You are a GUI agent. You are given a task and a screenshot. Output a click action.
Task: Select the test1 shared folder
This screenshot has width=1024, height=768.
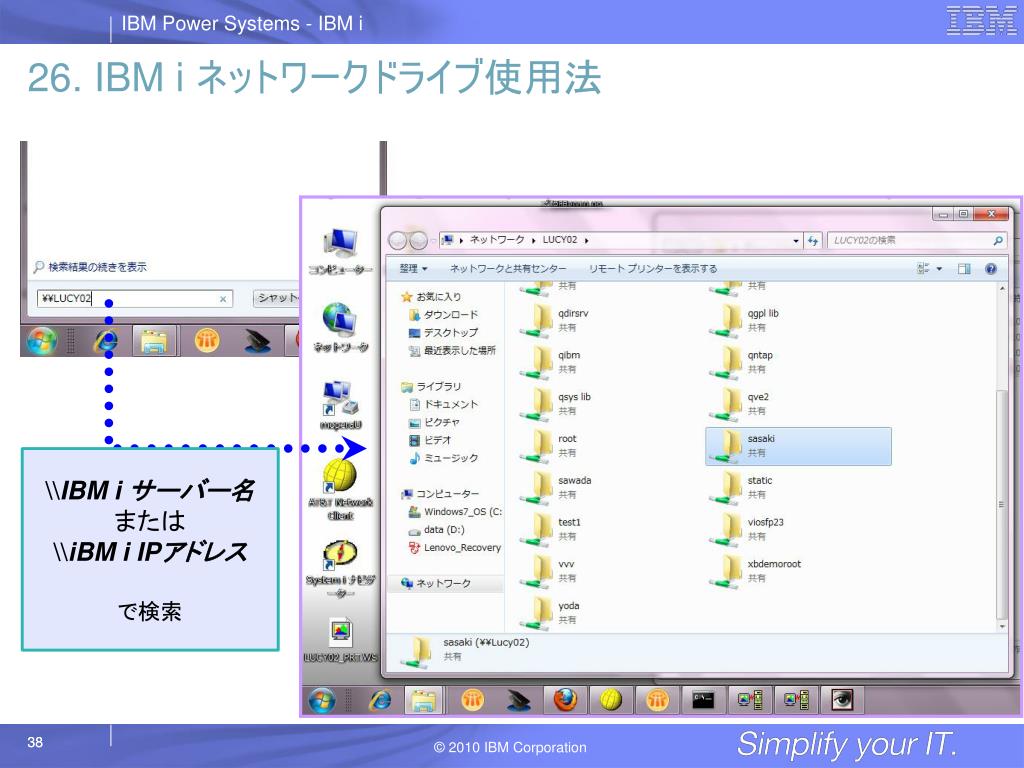tap(552, 530)
